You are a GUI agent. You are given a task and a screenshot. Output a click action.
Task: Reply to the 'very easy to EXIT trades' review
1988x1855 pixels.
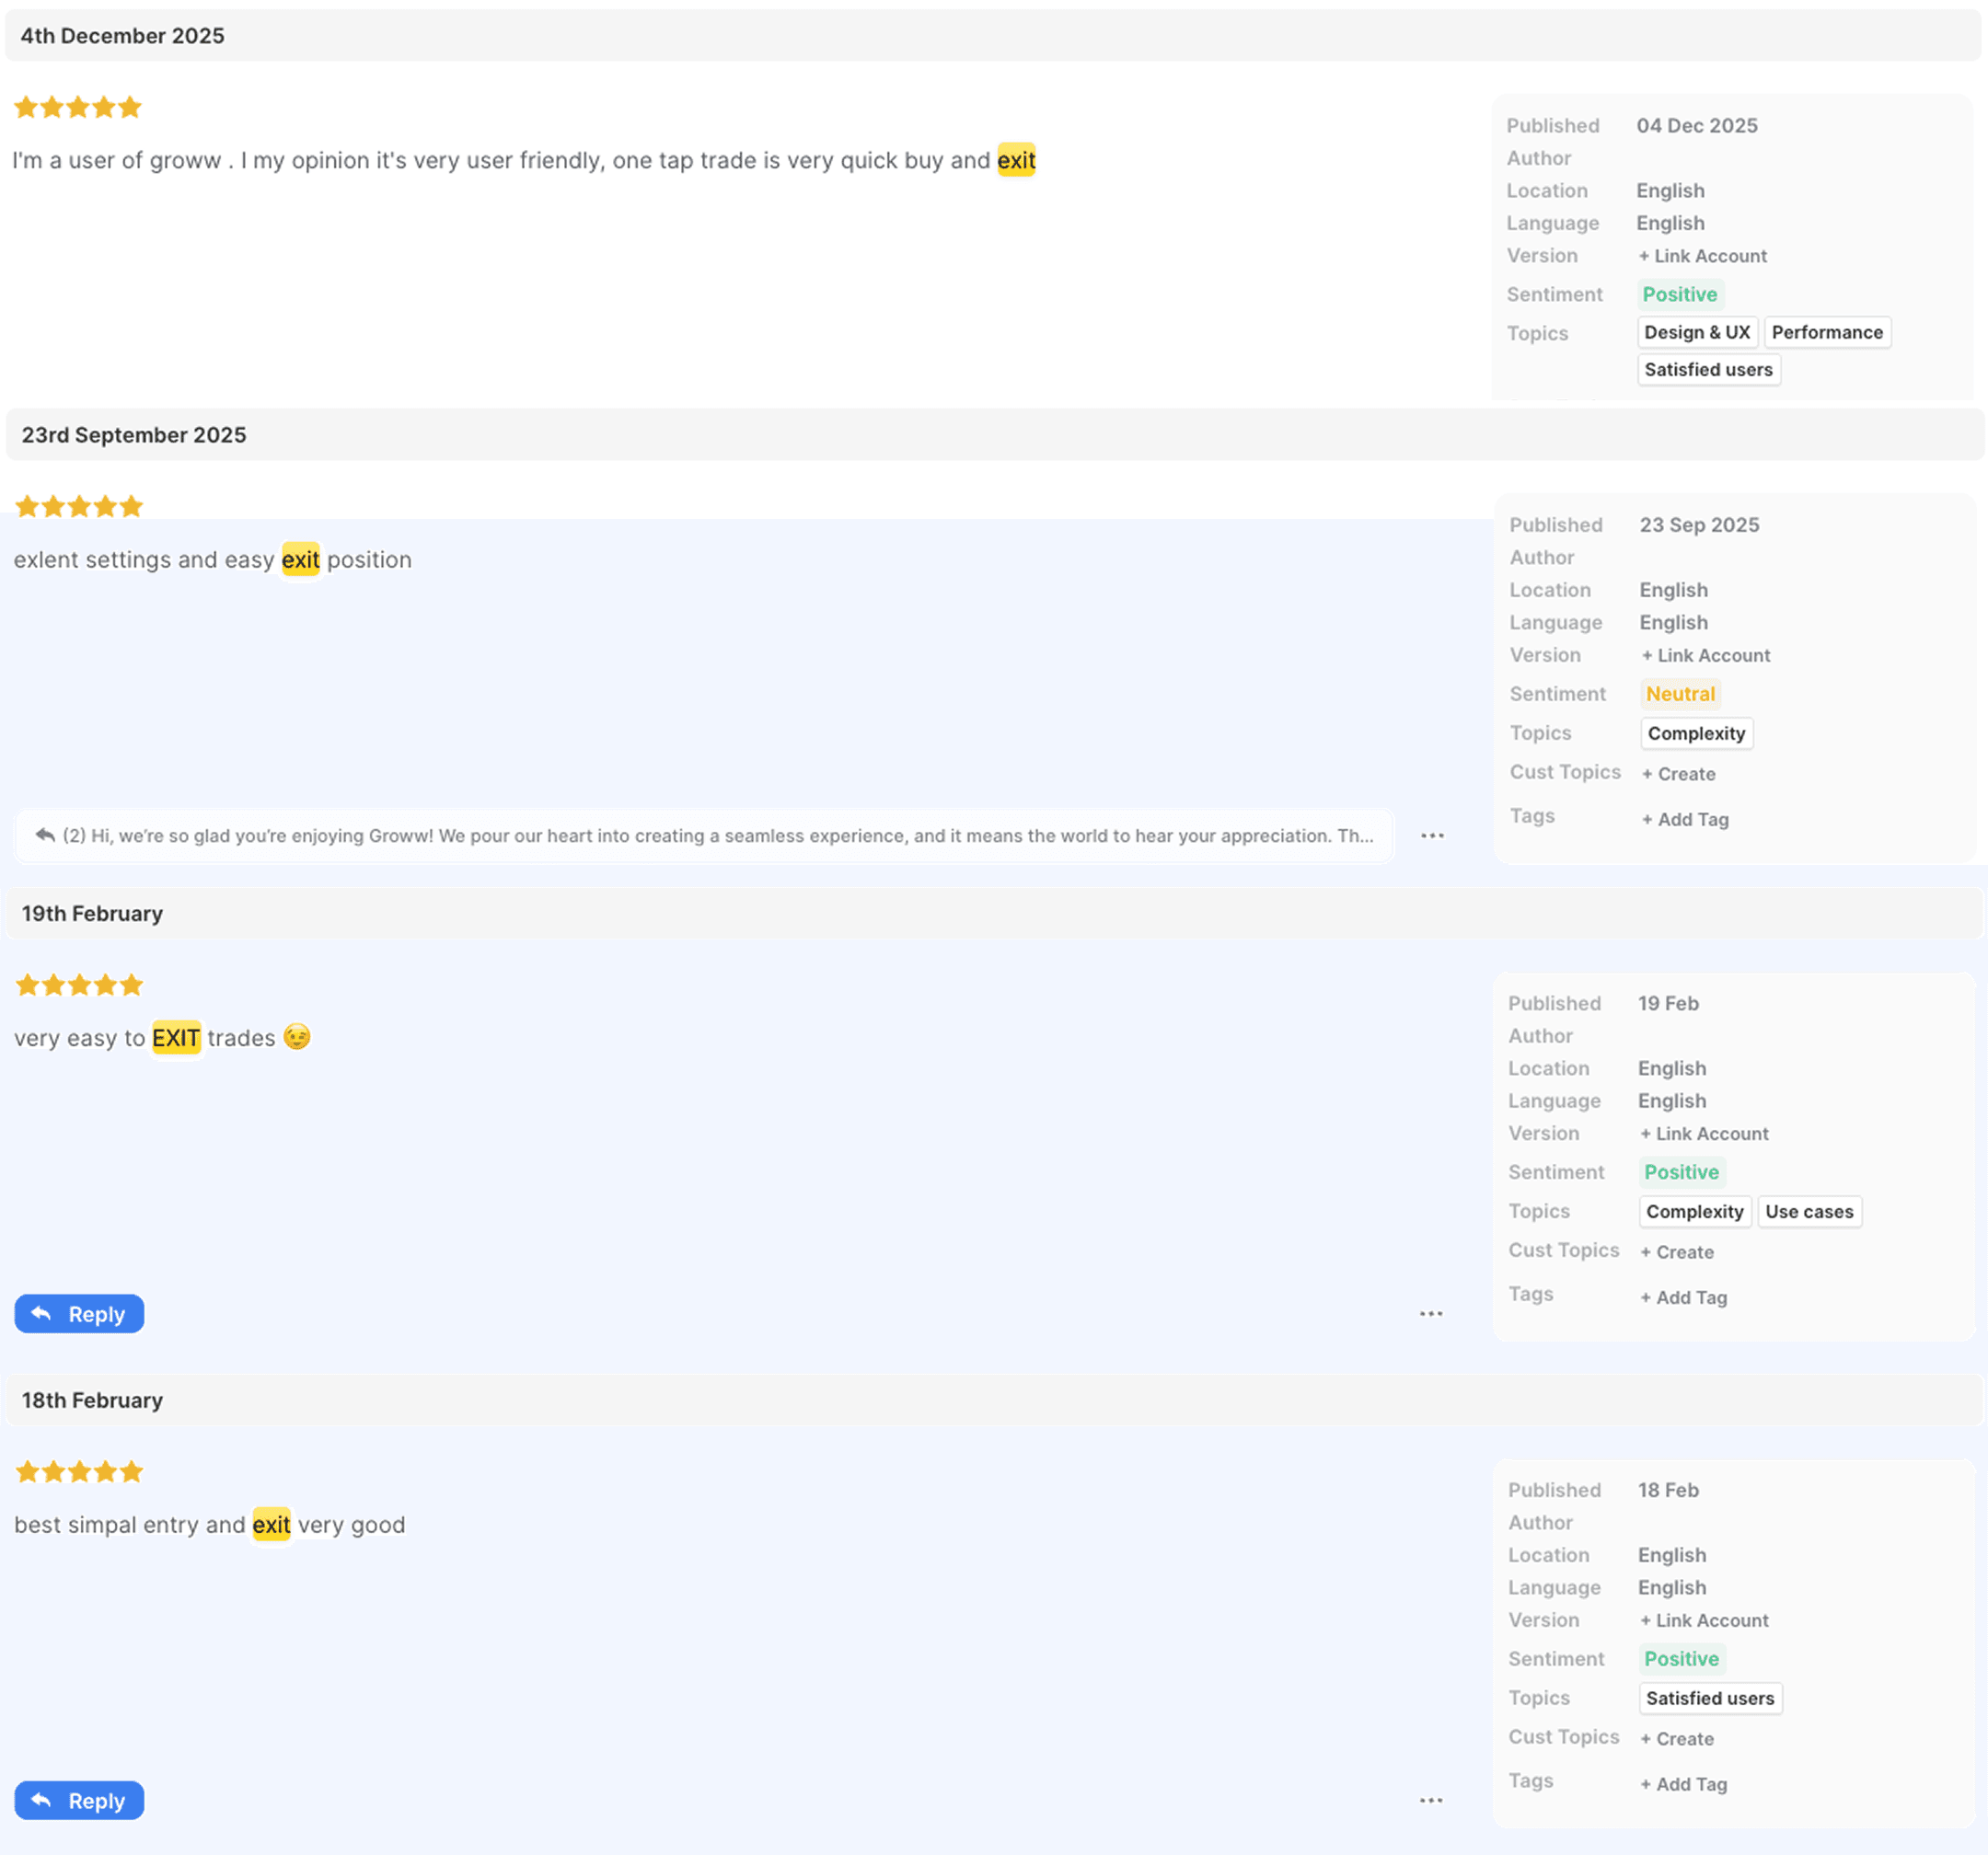pos(79,1313)
